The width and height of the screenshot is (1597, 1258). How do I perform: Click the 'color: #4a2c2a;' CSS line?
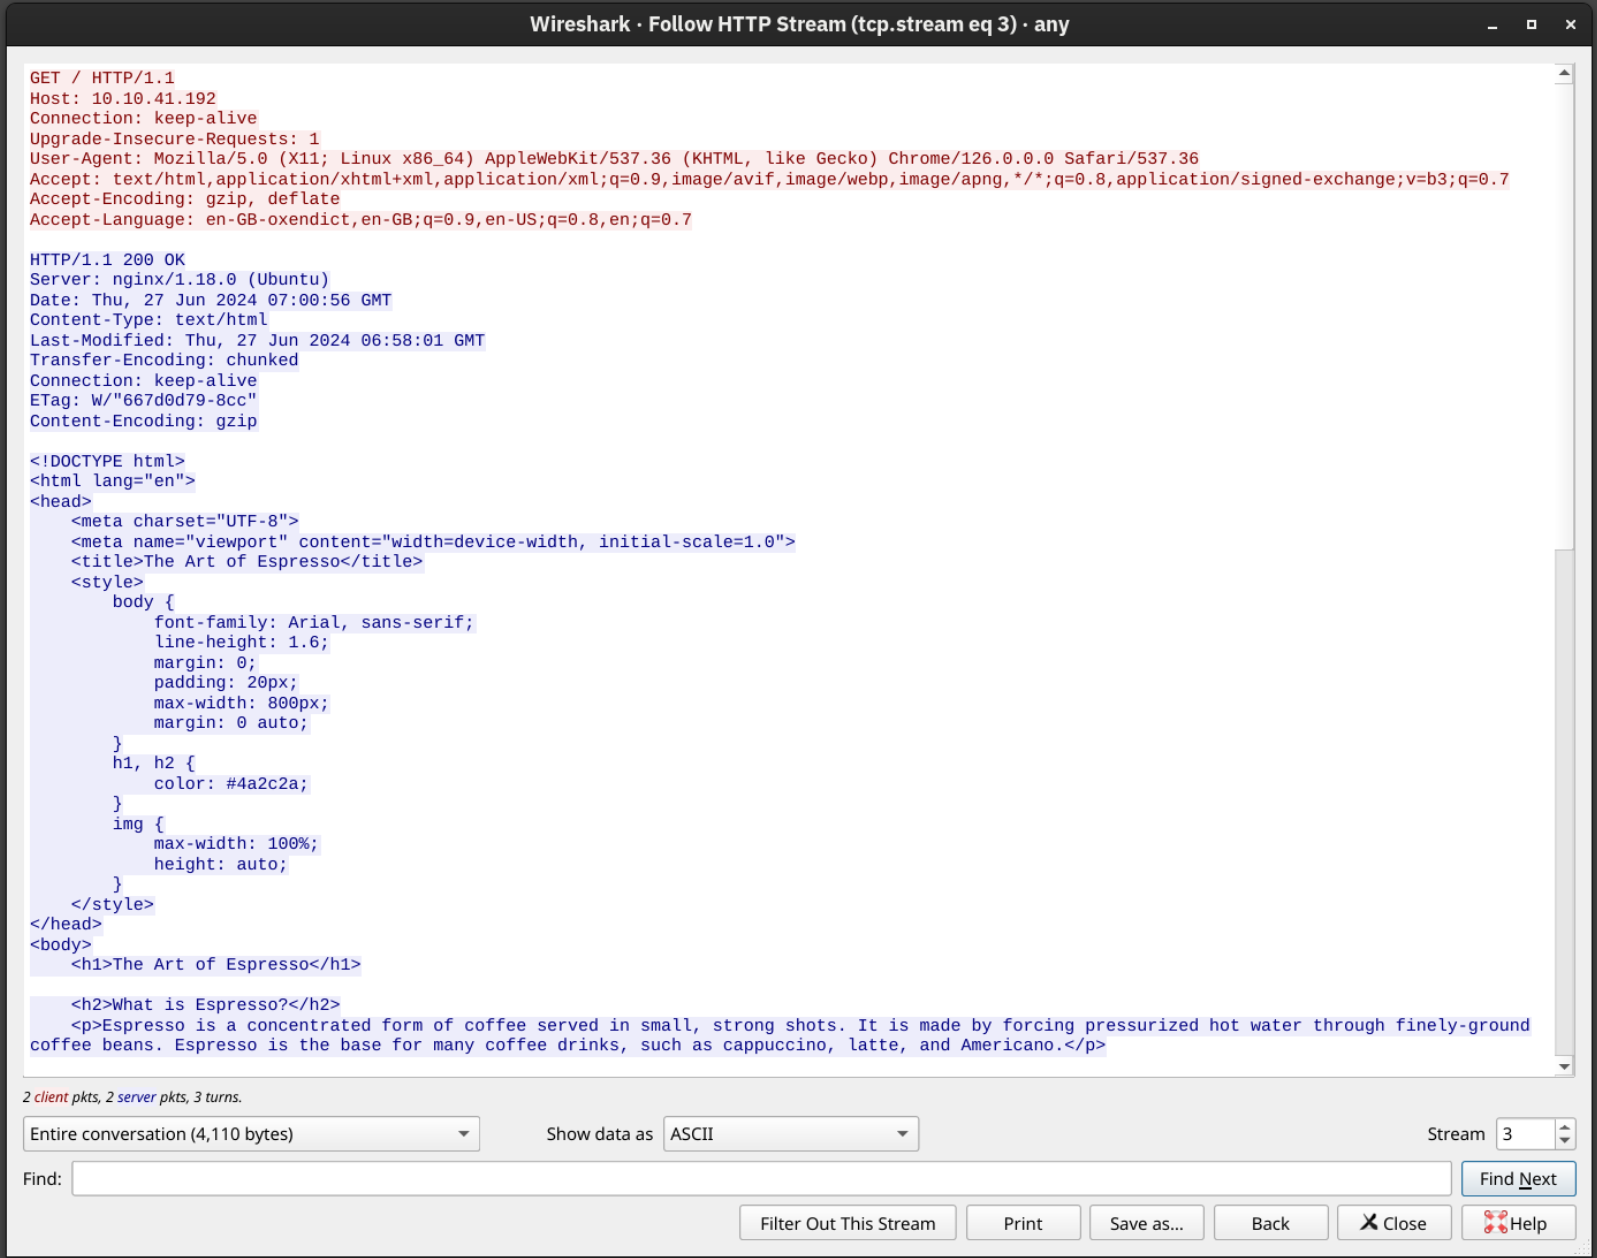point(231,784)
